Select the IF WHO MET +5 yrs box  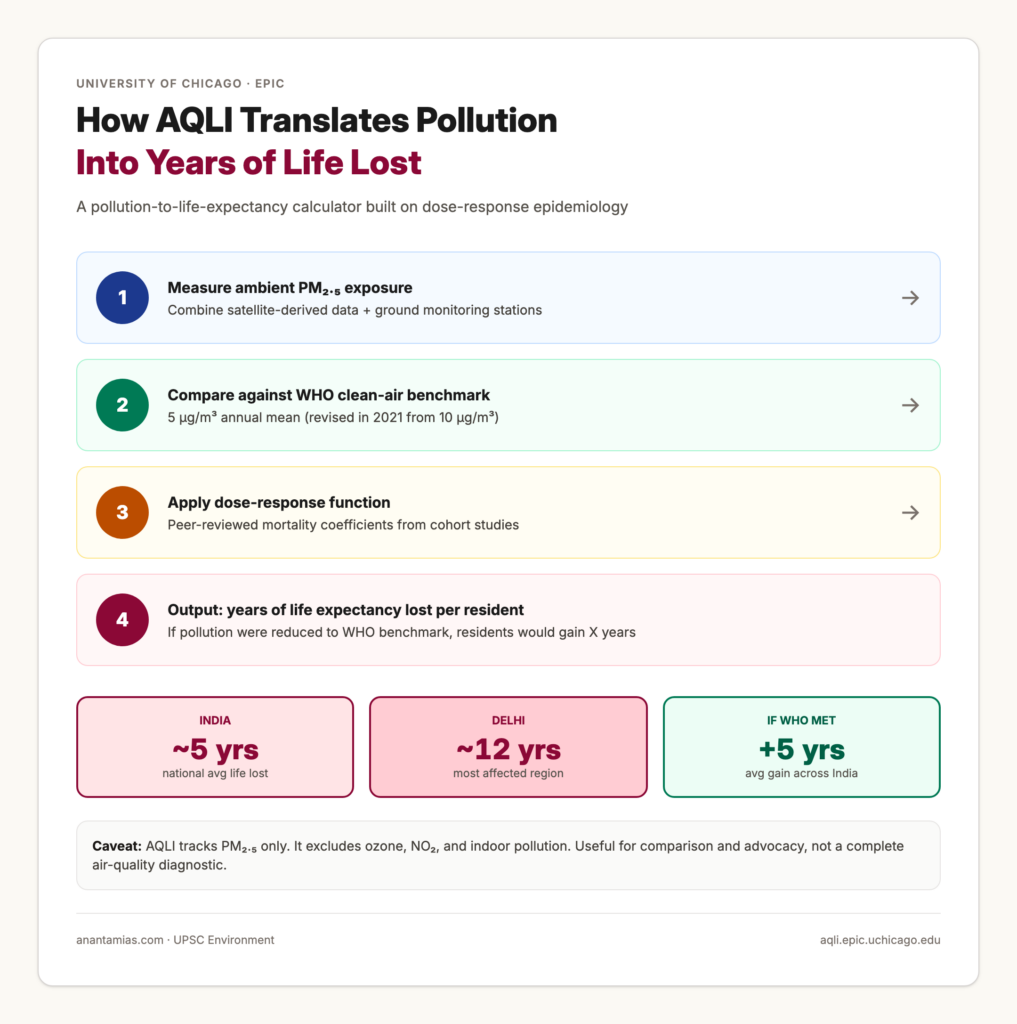(x=801, y=746)
